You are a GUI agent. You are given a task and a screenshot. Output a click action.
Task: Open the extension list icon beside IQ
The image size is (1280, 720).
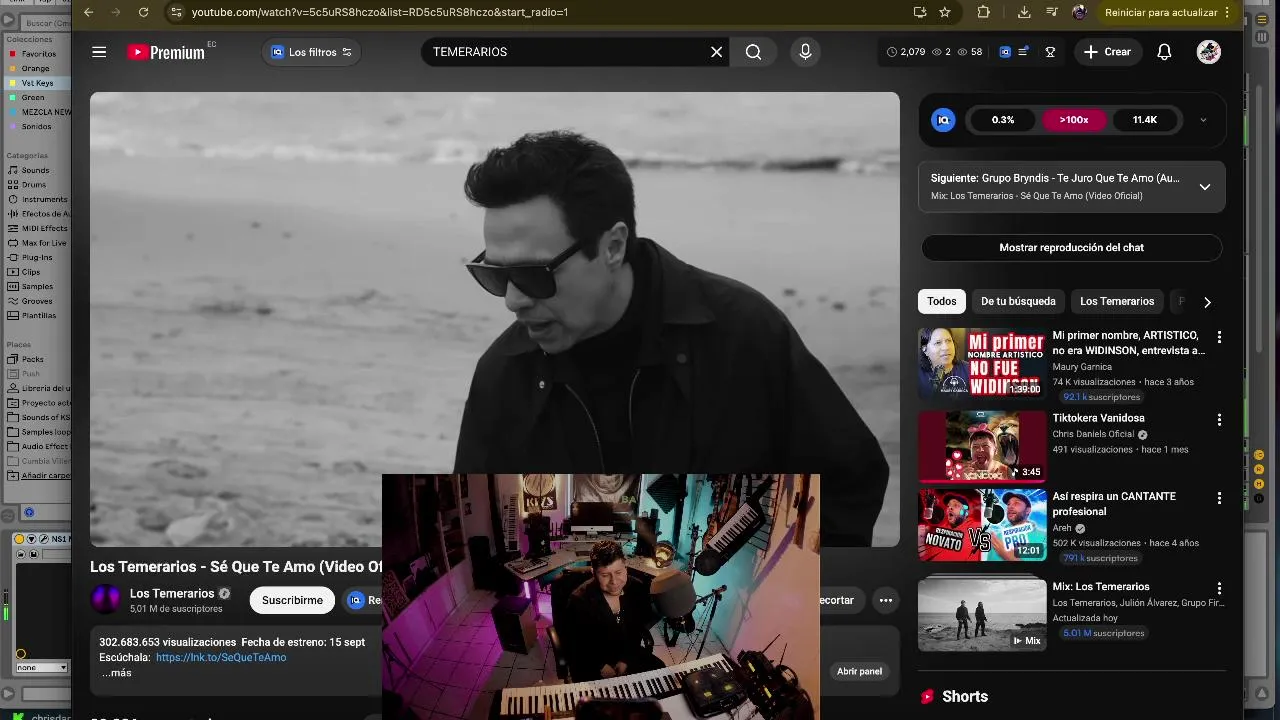(1024, 52)
